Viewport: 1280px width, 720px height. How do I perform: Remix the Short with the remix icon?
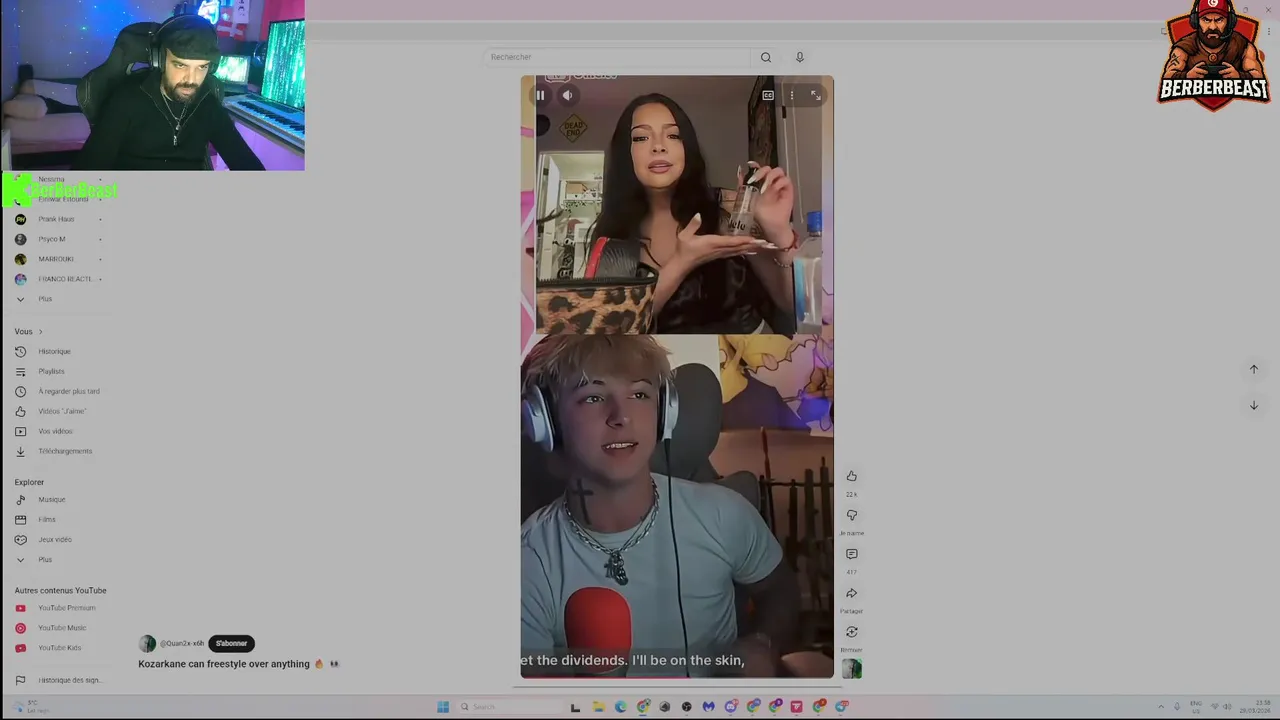[852, 632]
